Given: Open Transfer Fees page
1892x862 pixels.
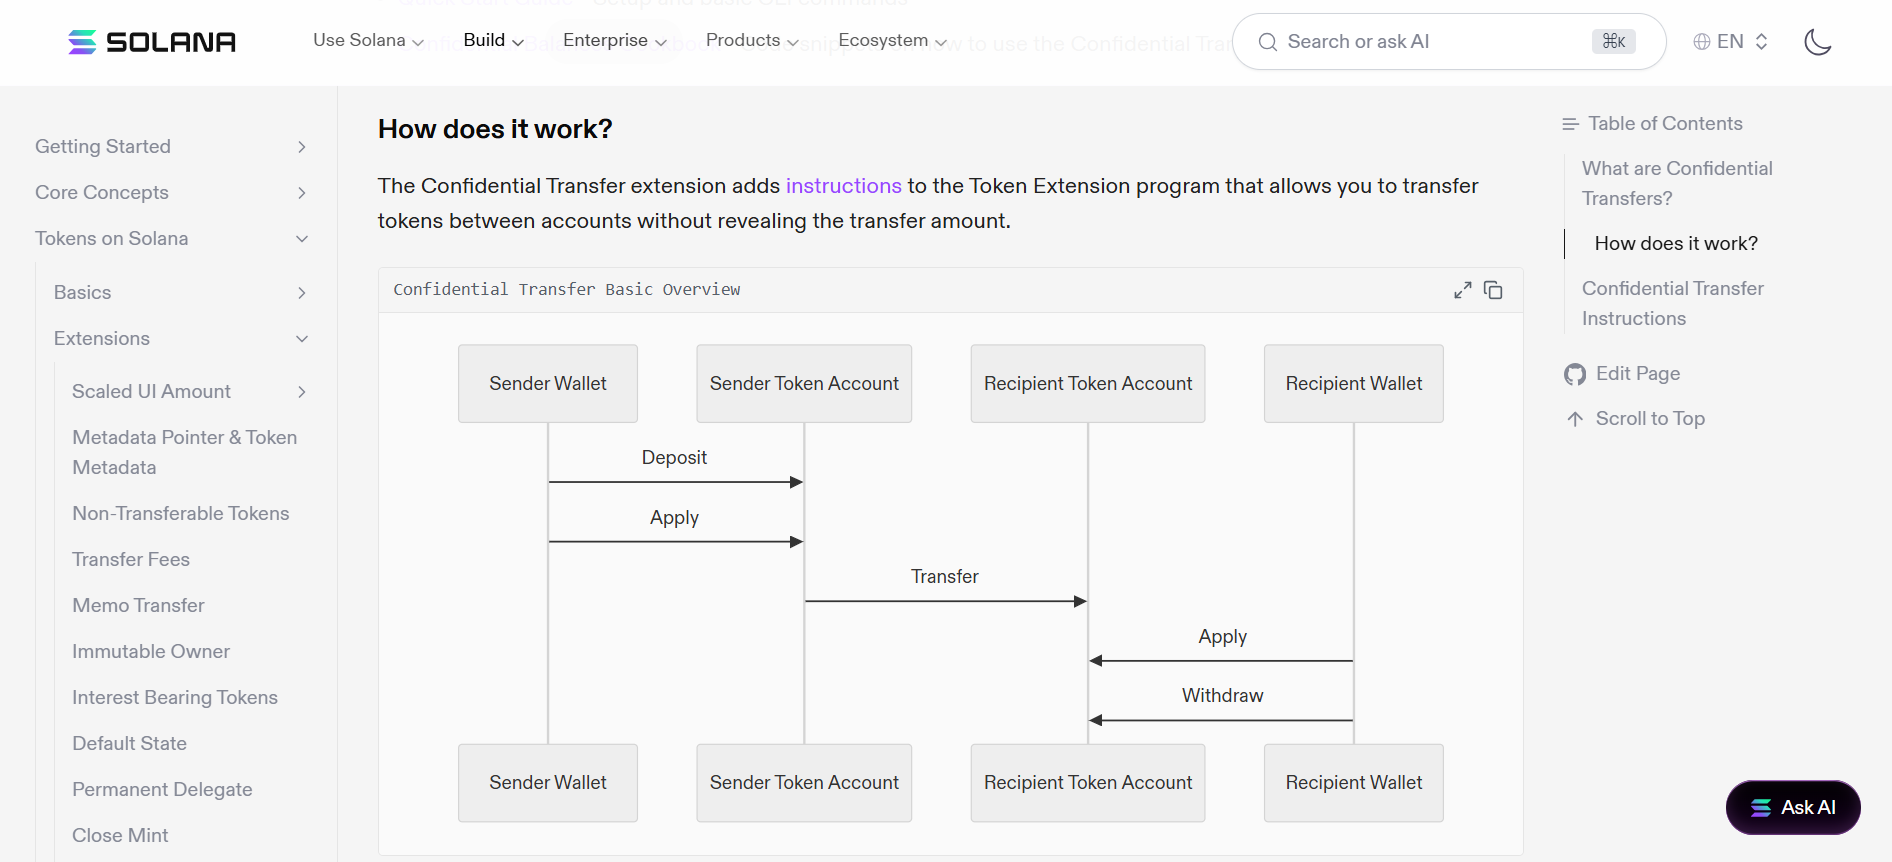Looking at the screenshot, I should point(131,560).
